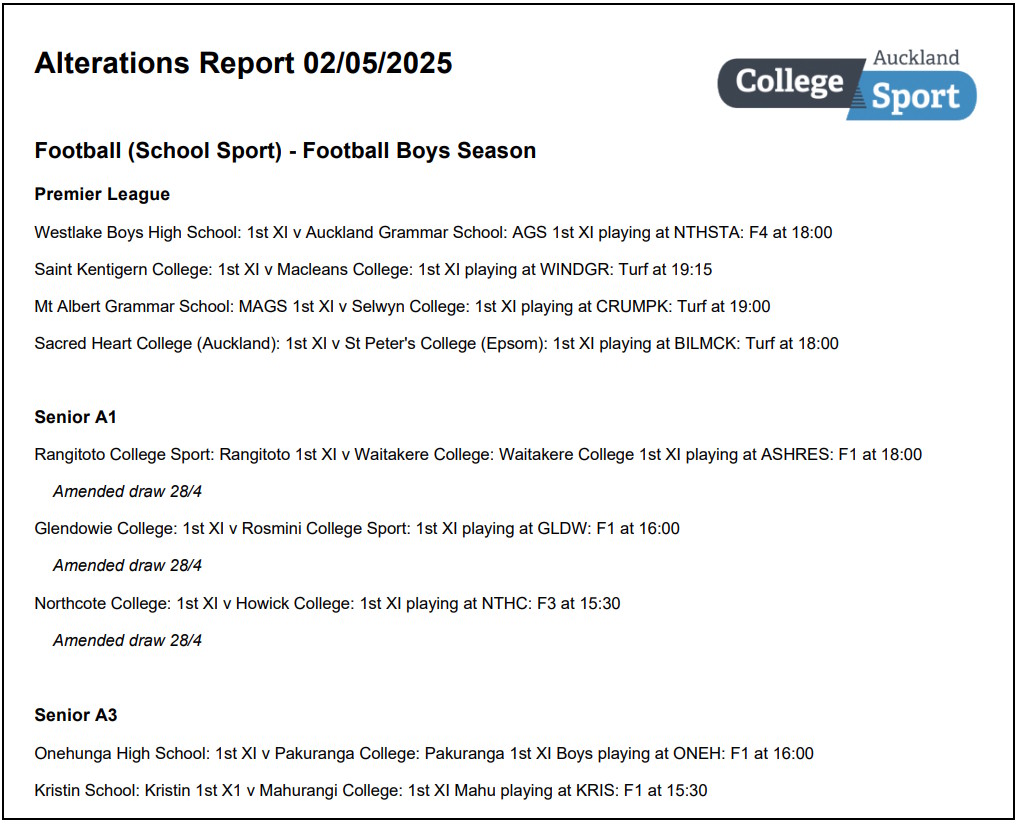The width and height of the screenshot is (1019, 824).
Task: Click the Saint Kentigern v Macleans College fixture
Action: (373, 270)
